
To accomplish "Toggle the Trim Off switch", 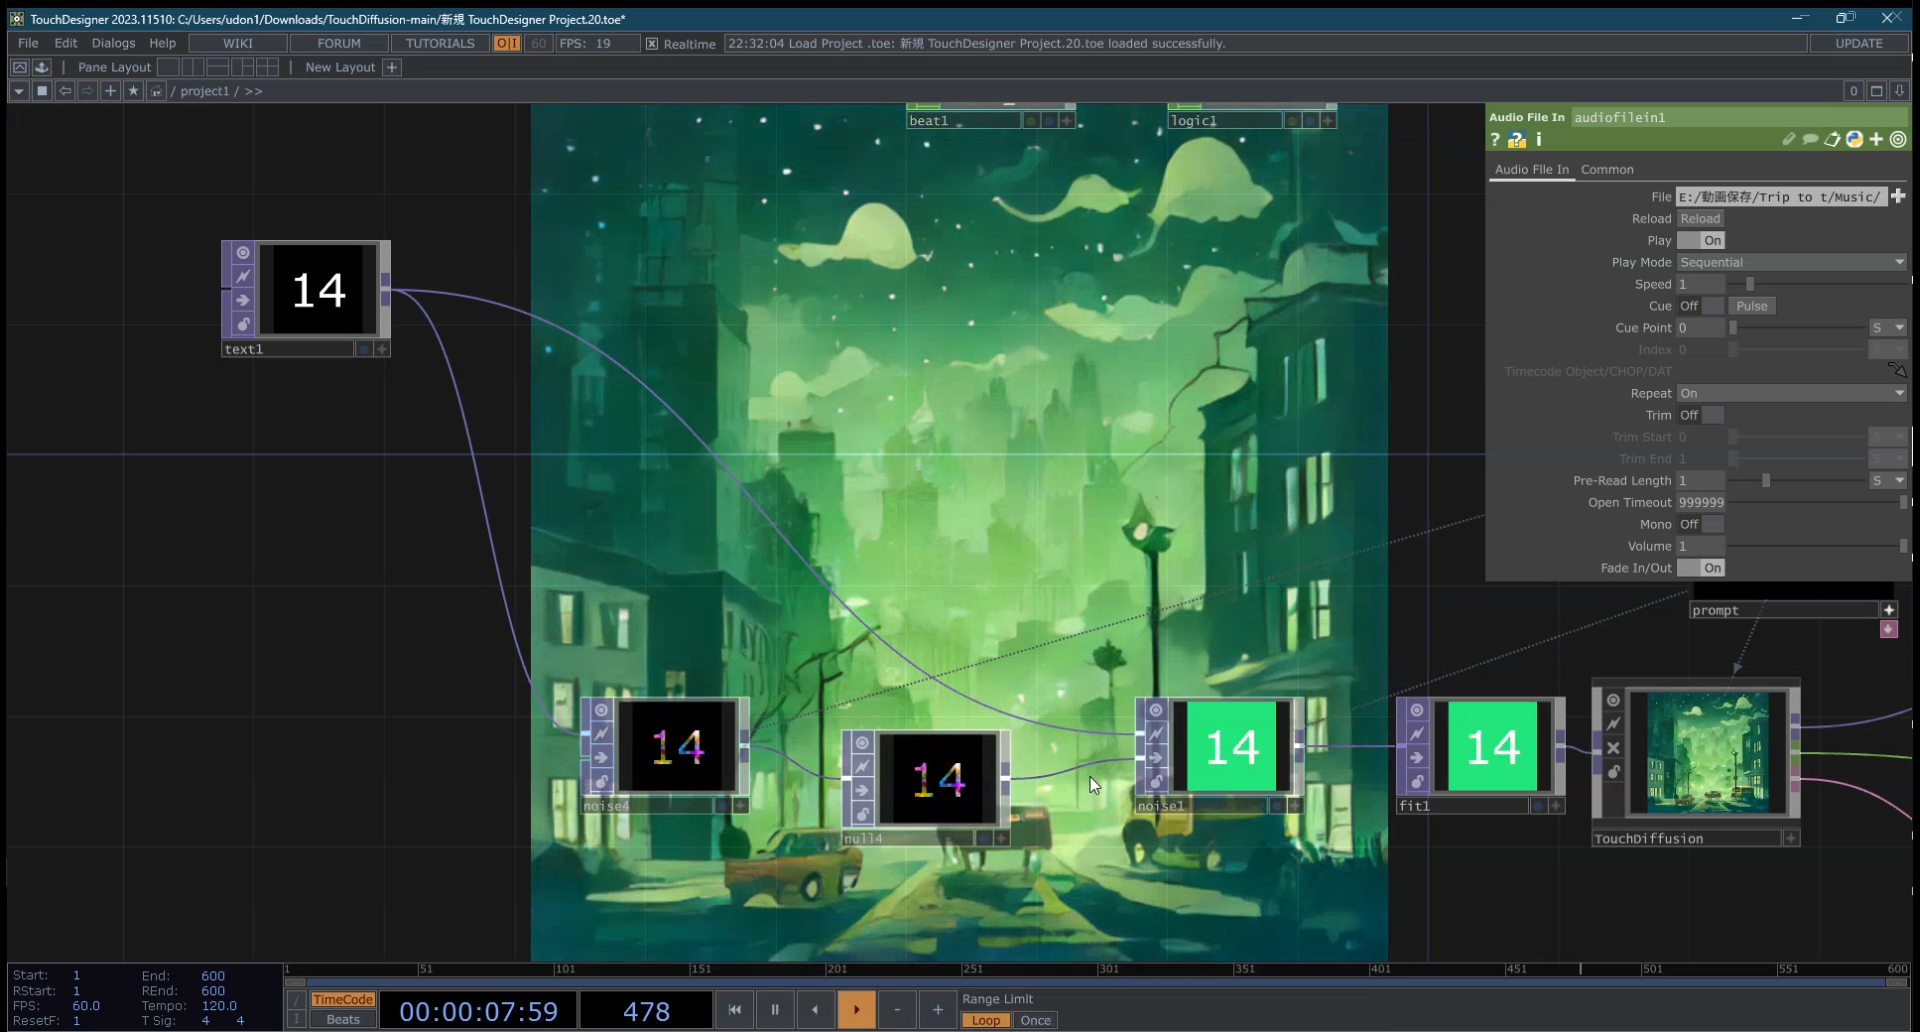I will click(x=1701, y=415).
